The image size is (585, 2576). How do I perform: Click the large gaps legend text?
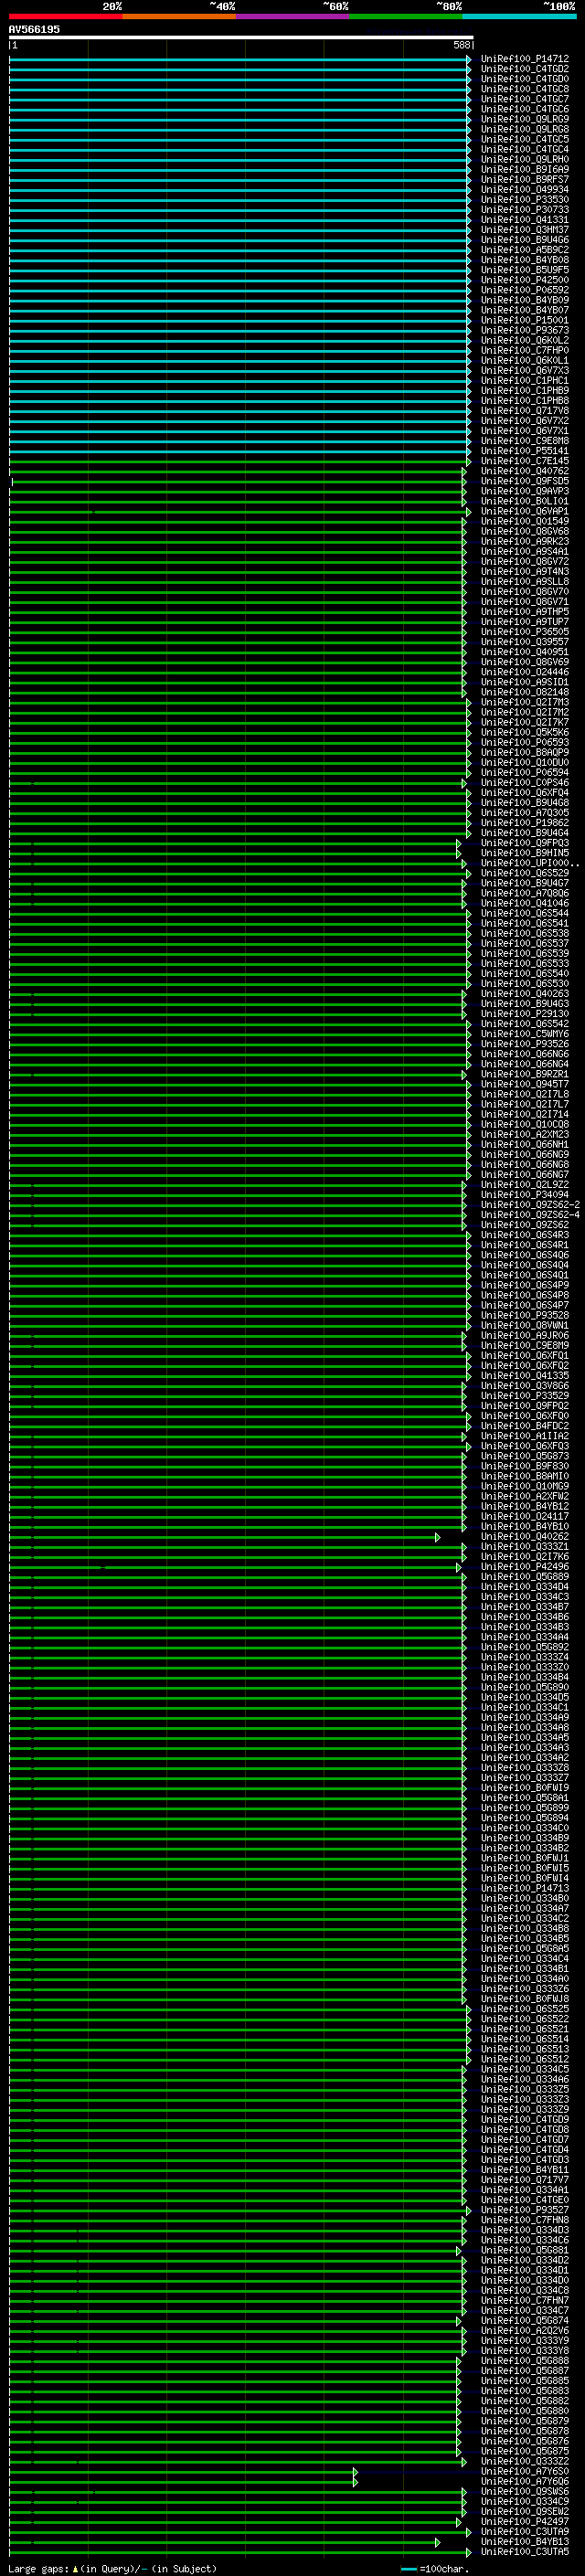(112, 2569)
